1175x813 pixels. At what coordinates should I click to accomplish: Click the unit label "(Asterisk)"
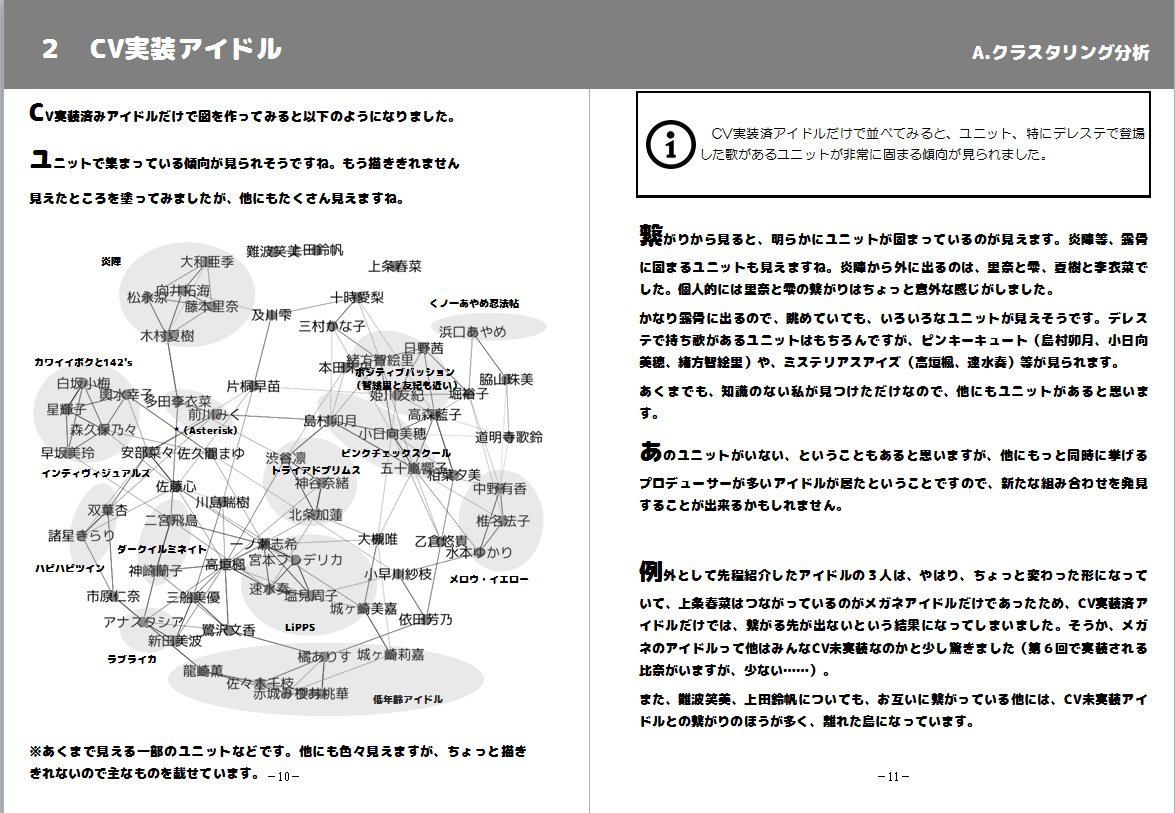[x=211, y=431]
